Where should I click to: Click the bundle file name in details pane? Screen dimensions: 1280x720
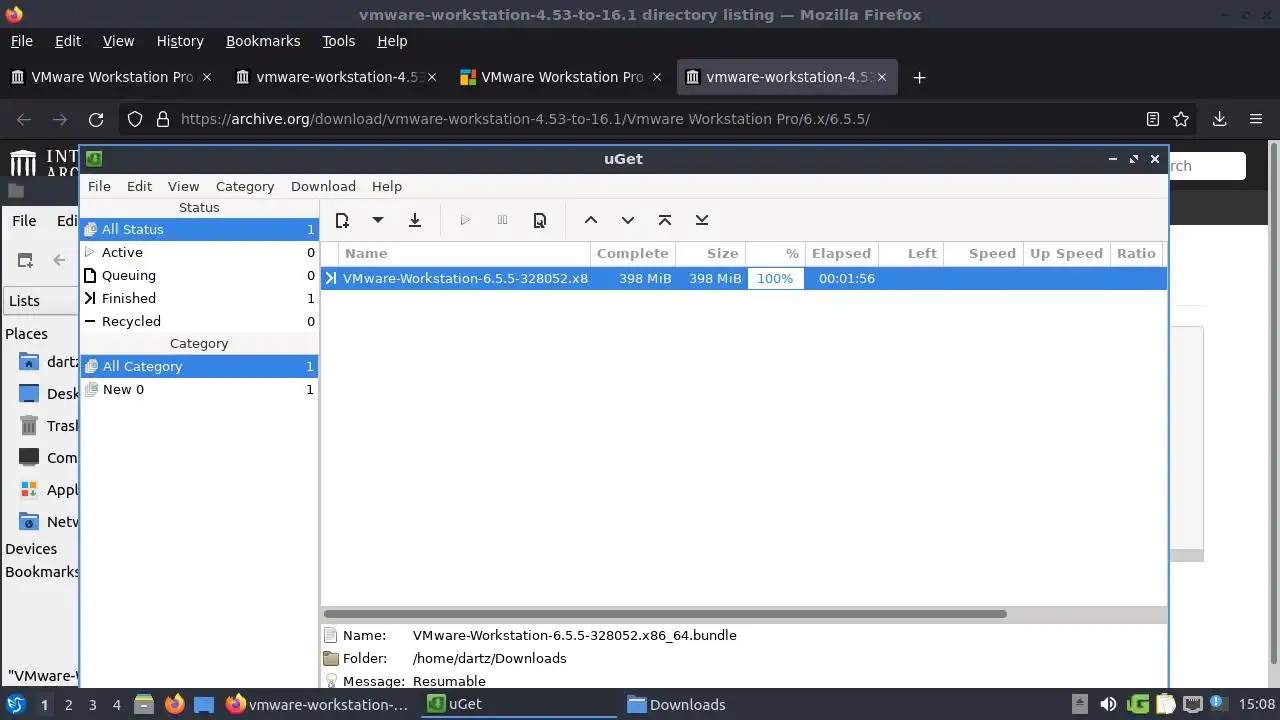(574, 635)
